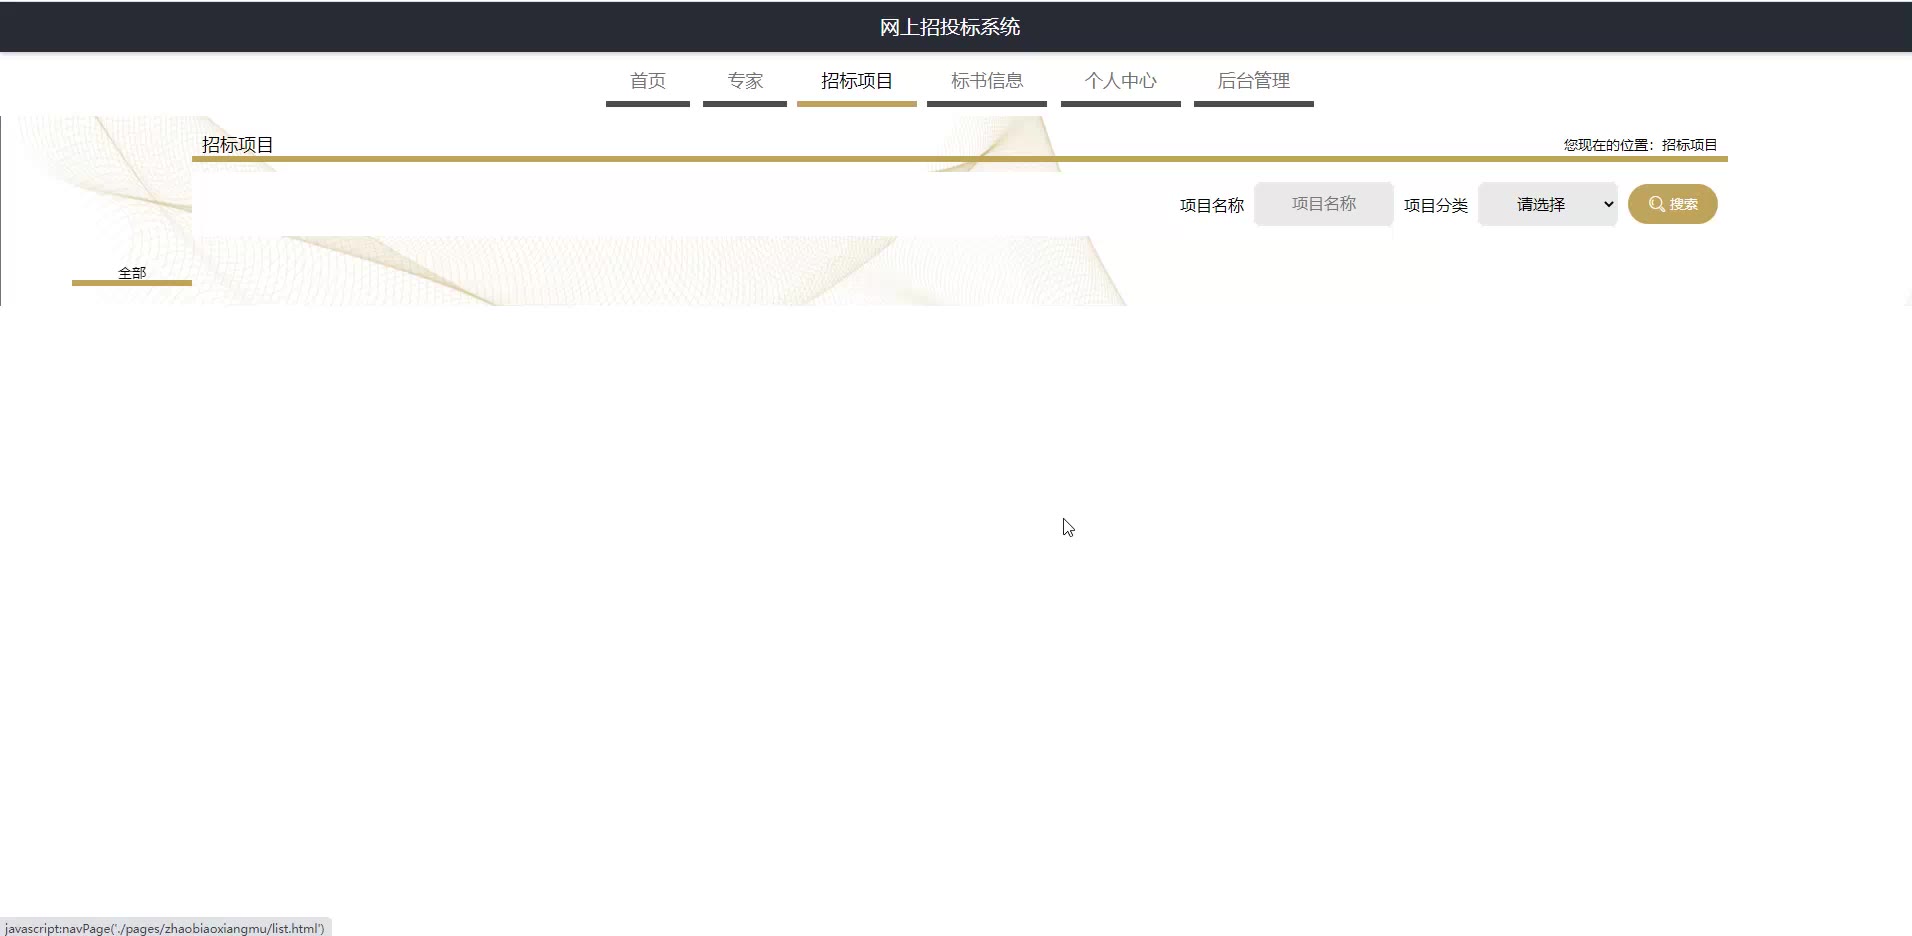Click the 项目名称 label beside the input
This screenshot has height=936, width=1912.
click(x=1212, y=205)
